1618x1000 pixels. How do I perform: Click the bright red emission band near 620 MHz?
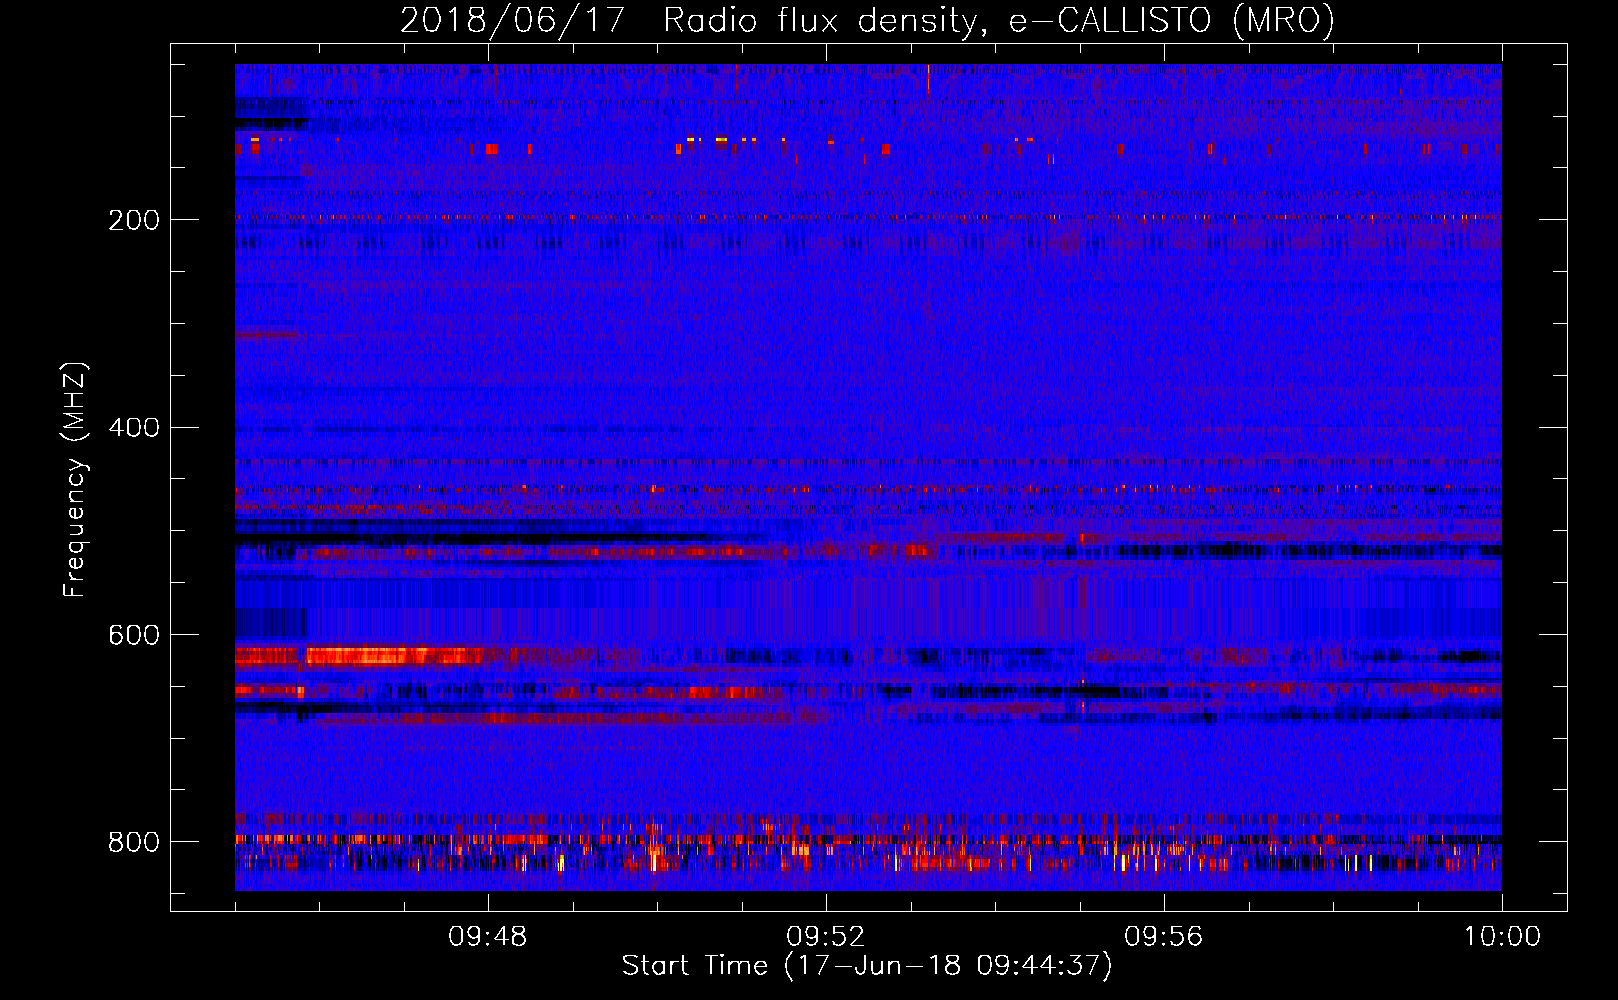[360, 656]
